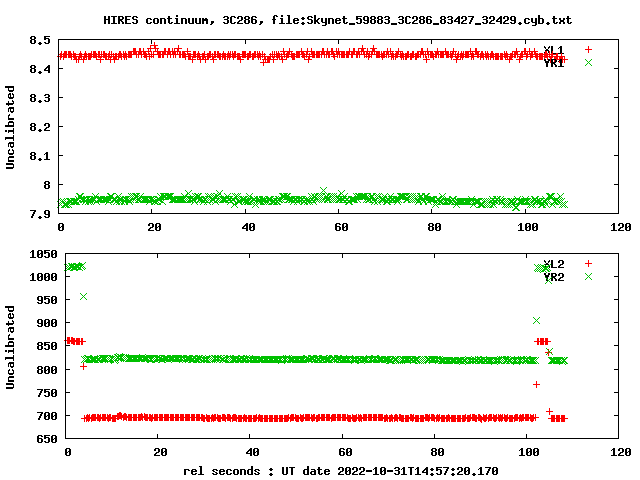The height and width of the screenshot is (480, 640).
Task: Click the rel seconds UT date label
Action: point(341,471)
